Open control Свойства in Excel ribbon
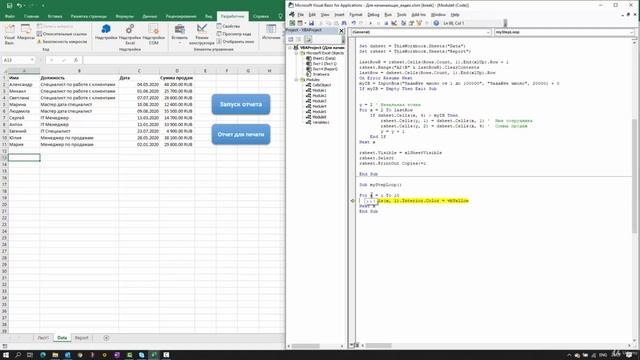The width and height of the screenshot is (640, 360). [228, 26]
